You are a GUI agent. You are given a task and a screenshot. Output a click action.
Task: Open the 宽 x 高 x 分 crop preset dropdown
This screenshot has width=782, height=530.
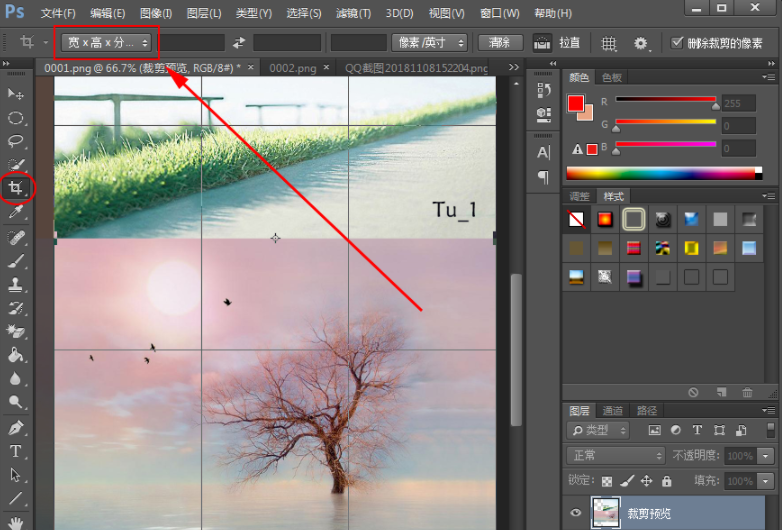click(106, 43)
